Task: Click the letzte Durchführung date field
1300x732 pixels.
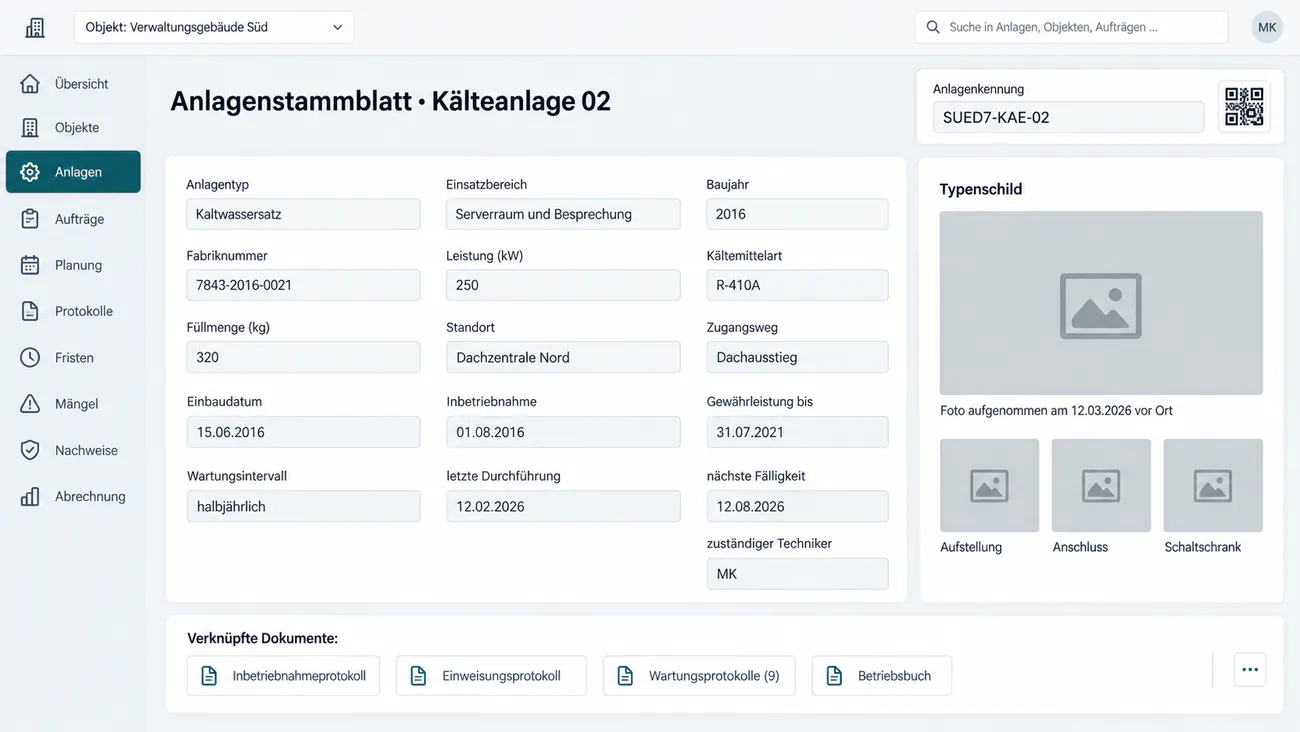Action: [x=563, y=506]
